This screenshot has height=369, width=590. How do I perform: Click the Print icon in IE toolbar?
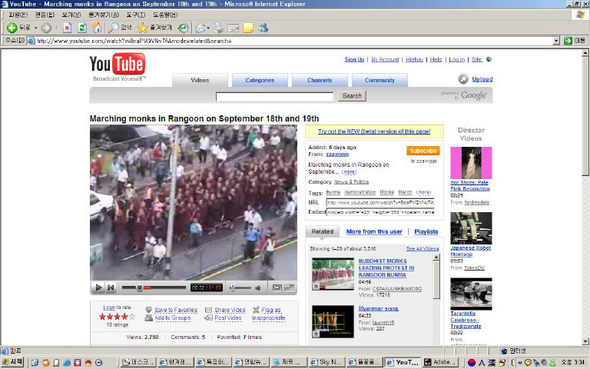click(x=219, y=27)
